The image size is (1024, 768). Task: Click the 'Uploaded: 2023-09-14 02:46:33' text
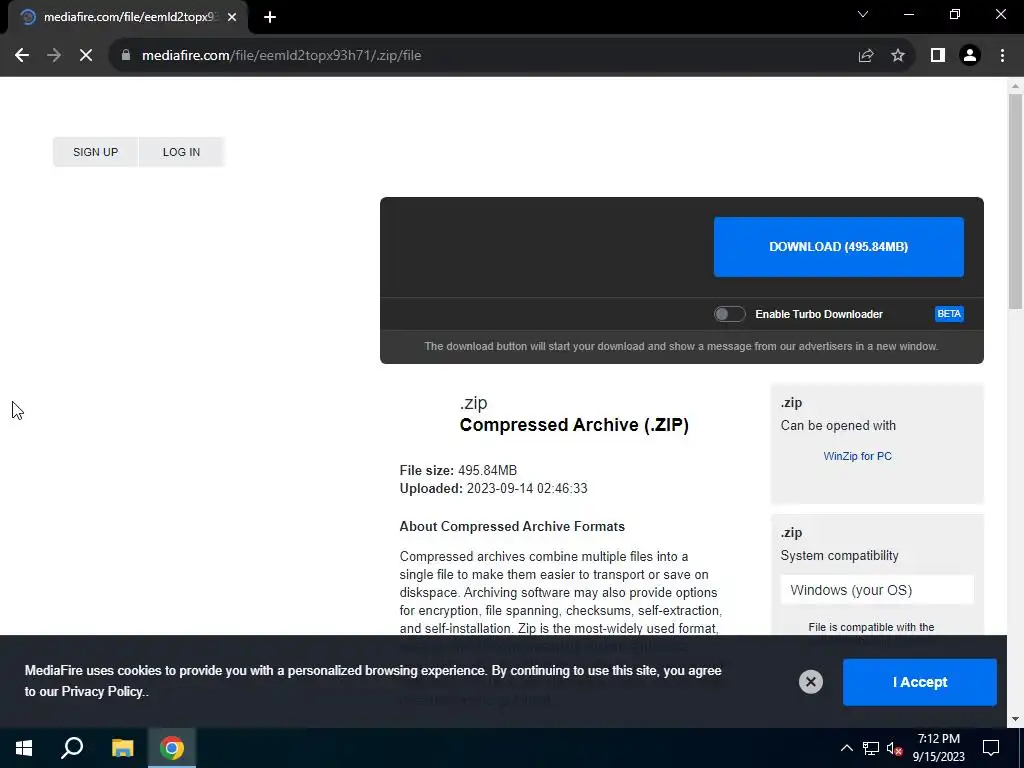[494, 488]
